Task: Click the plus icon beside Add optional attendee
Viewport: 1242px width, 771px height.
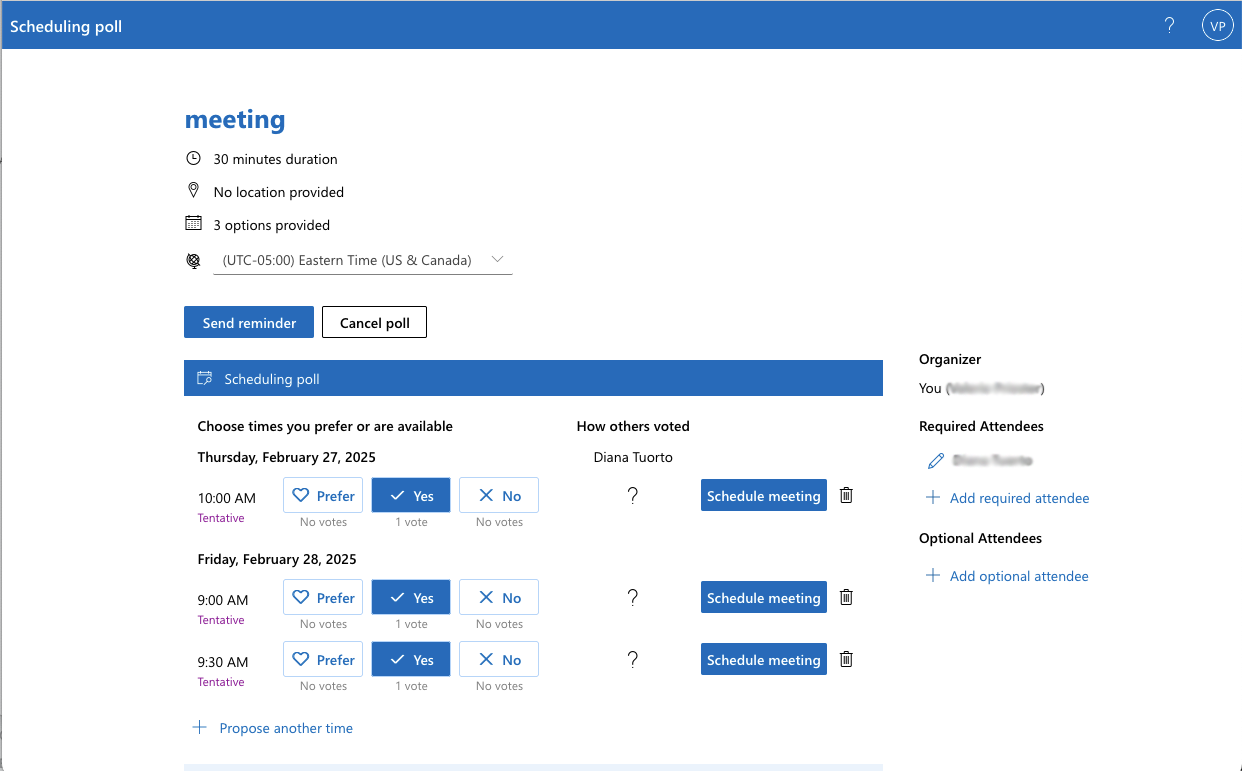Action: coord(933,576)
